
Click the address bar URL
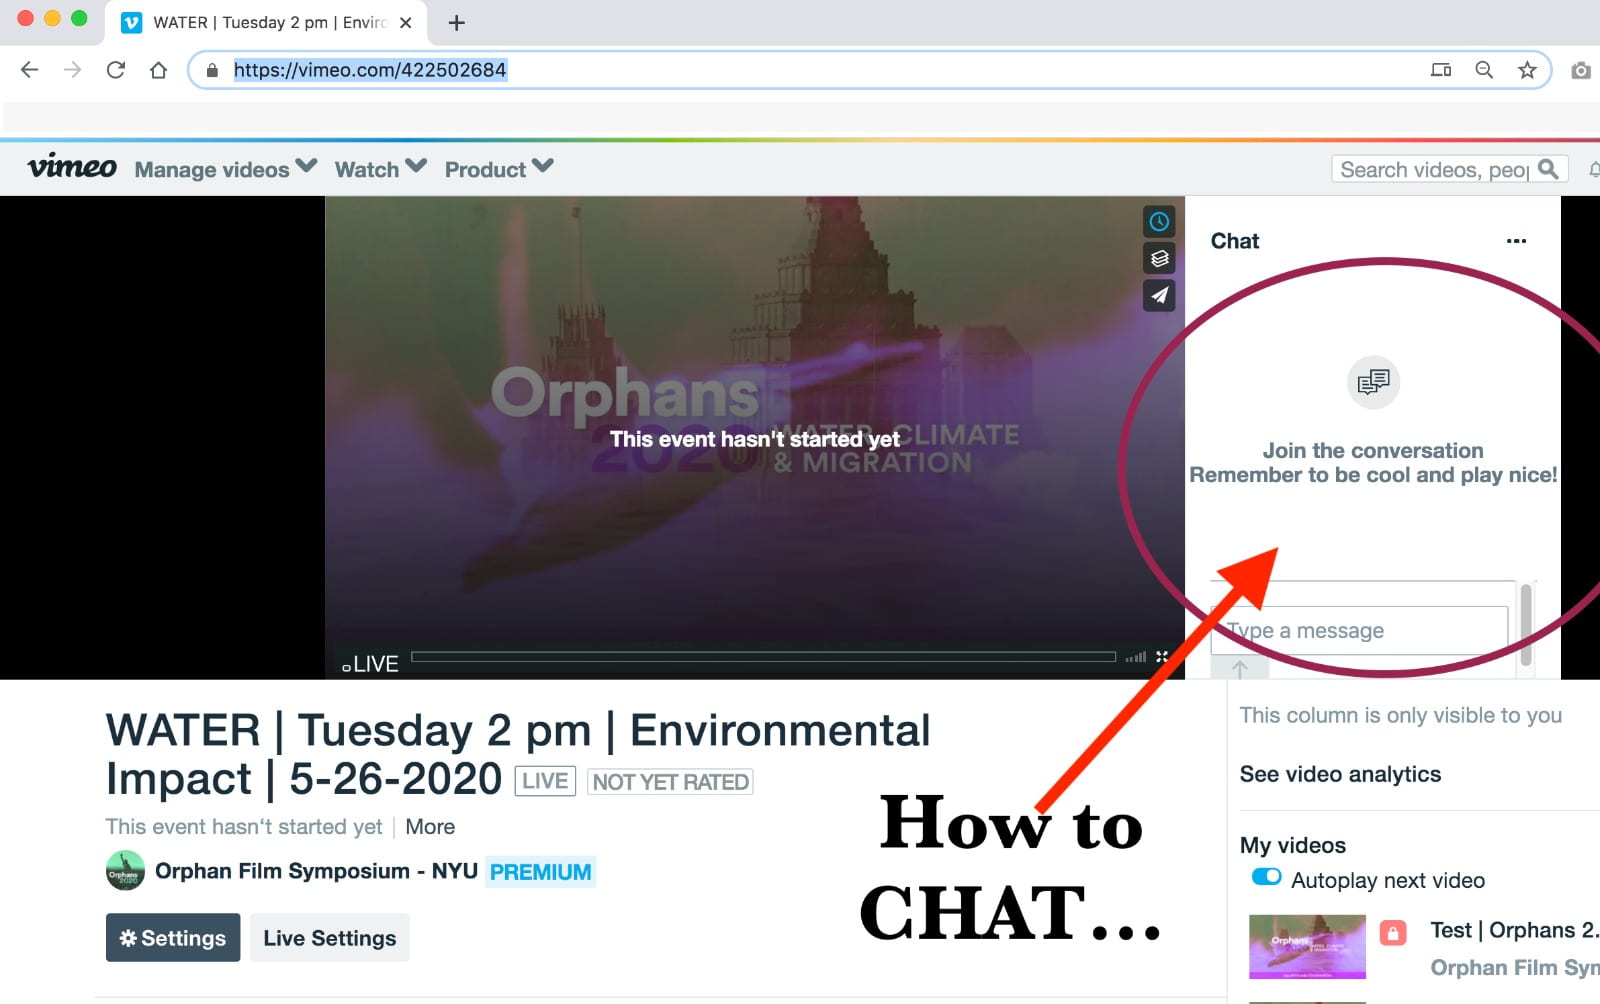click(x=370, y=70)
